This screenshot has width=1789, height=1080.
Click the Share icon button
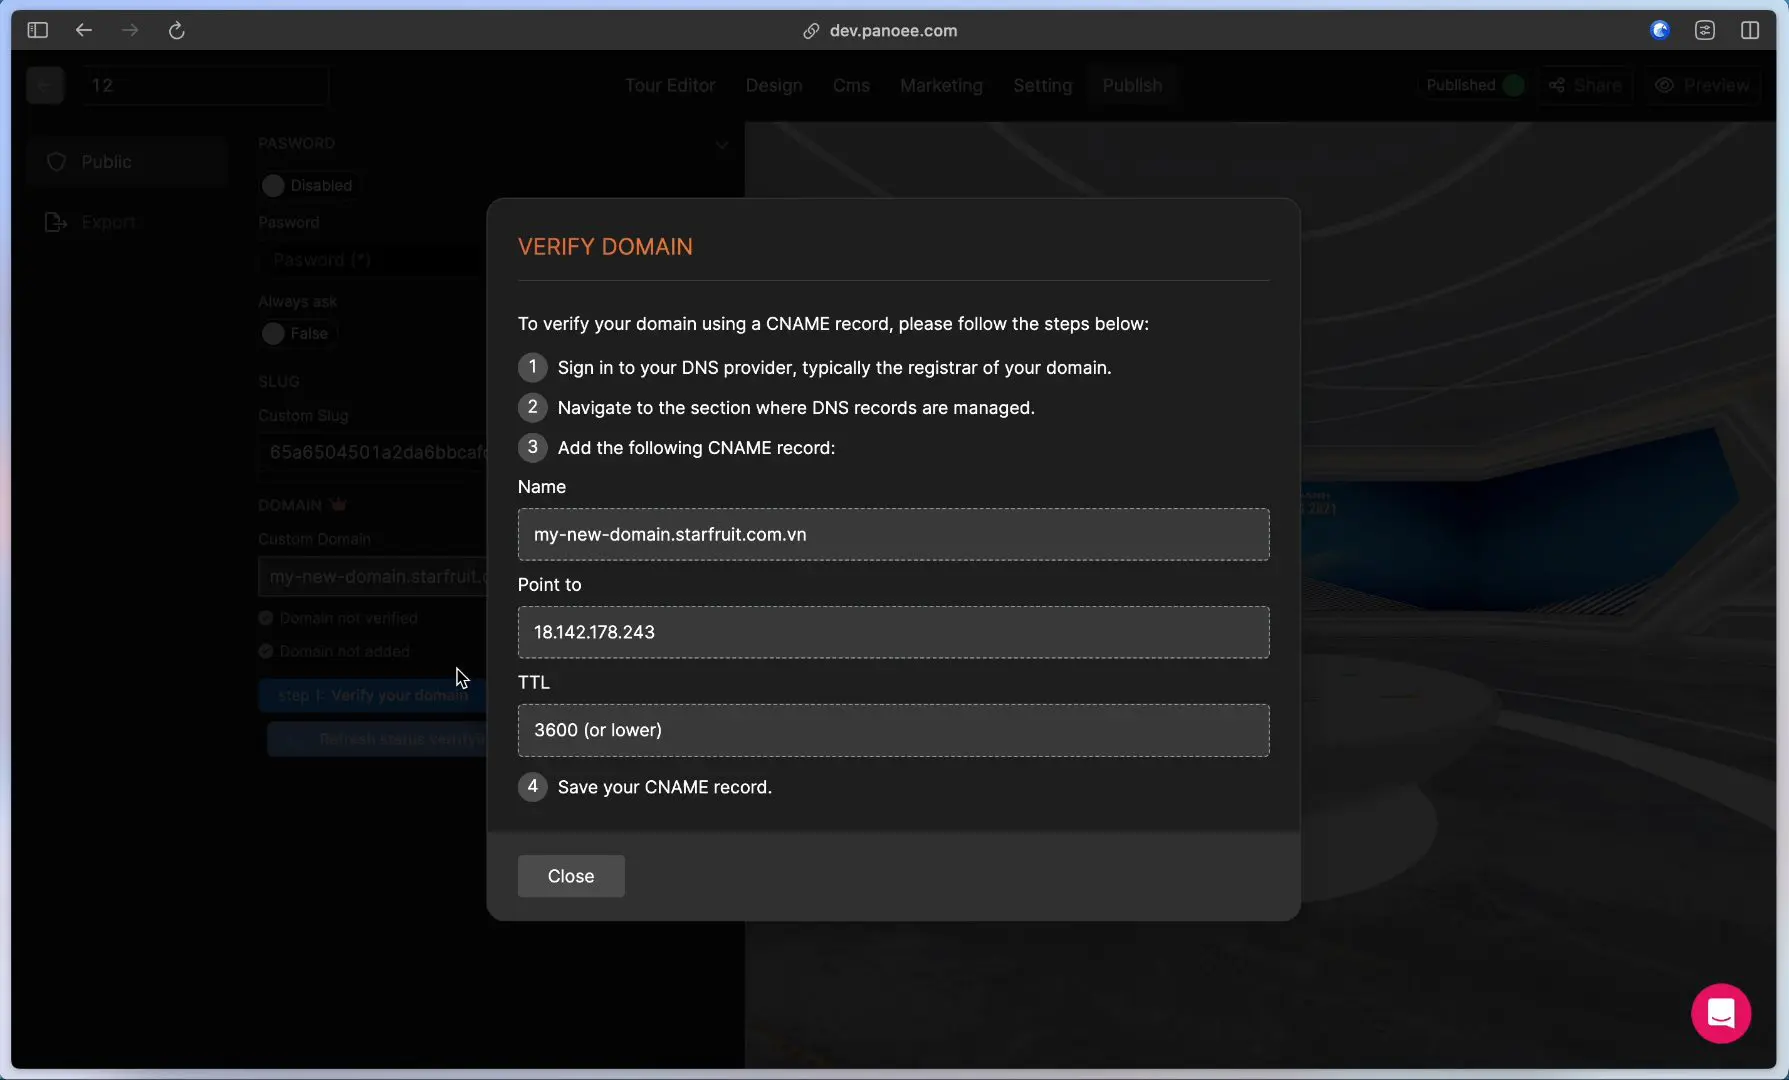pos(1585,86)
